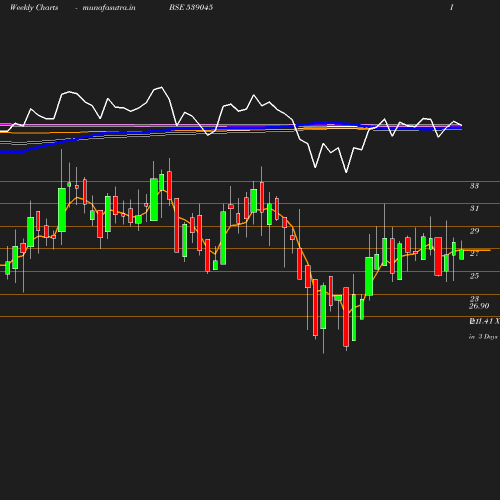Click the last green candlestick on the chart
The height and width of the screenshot is (500, 500).
tap(462, 254)
